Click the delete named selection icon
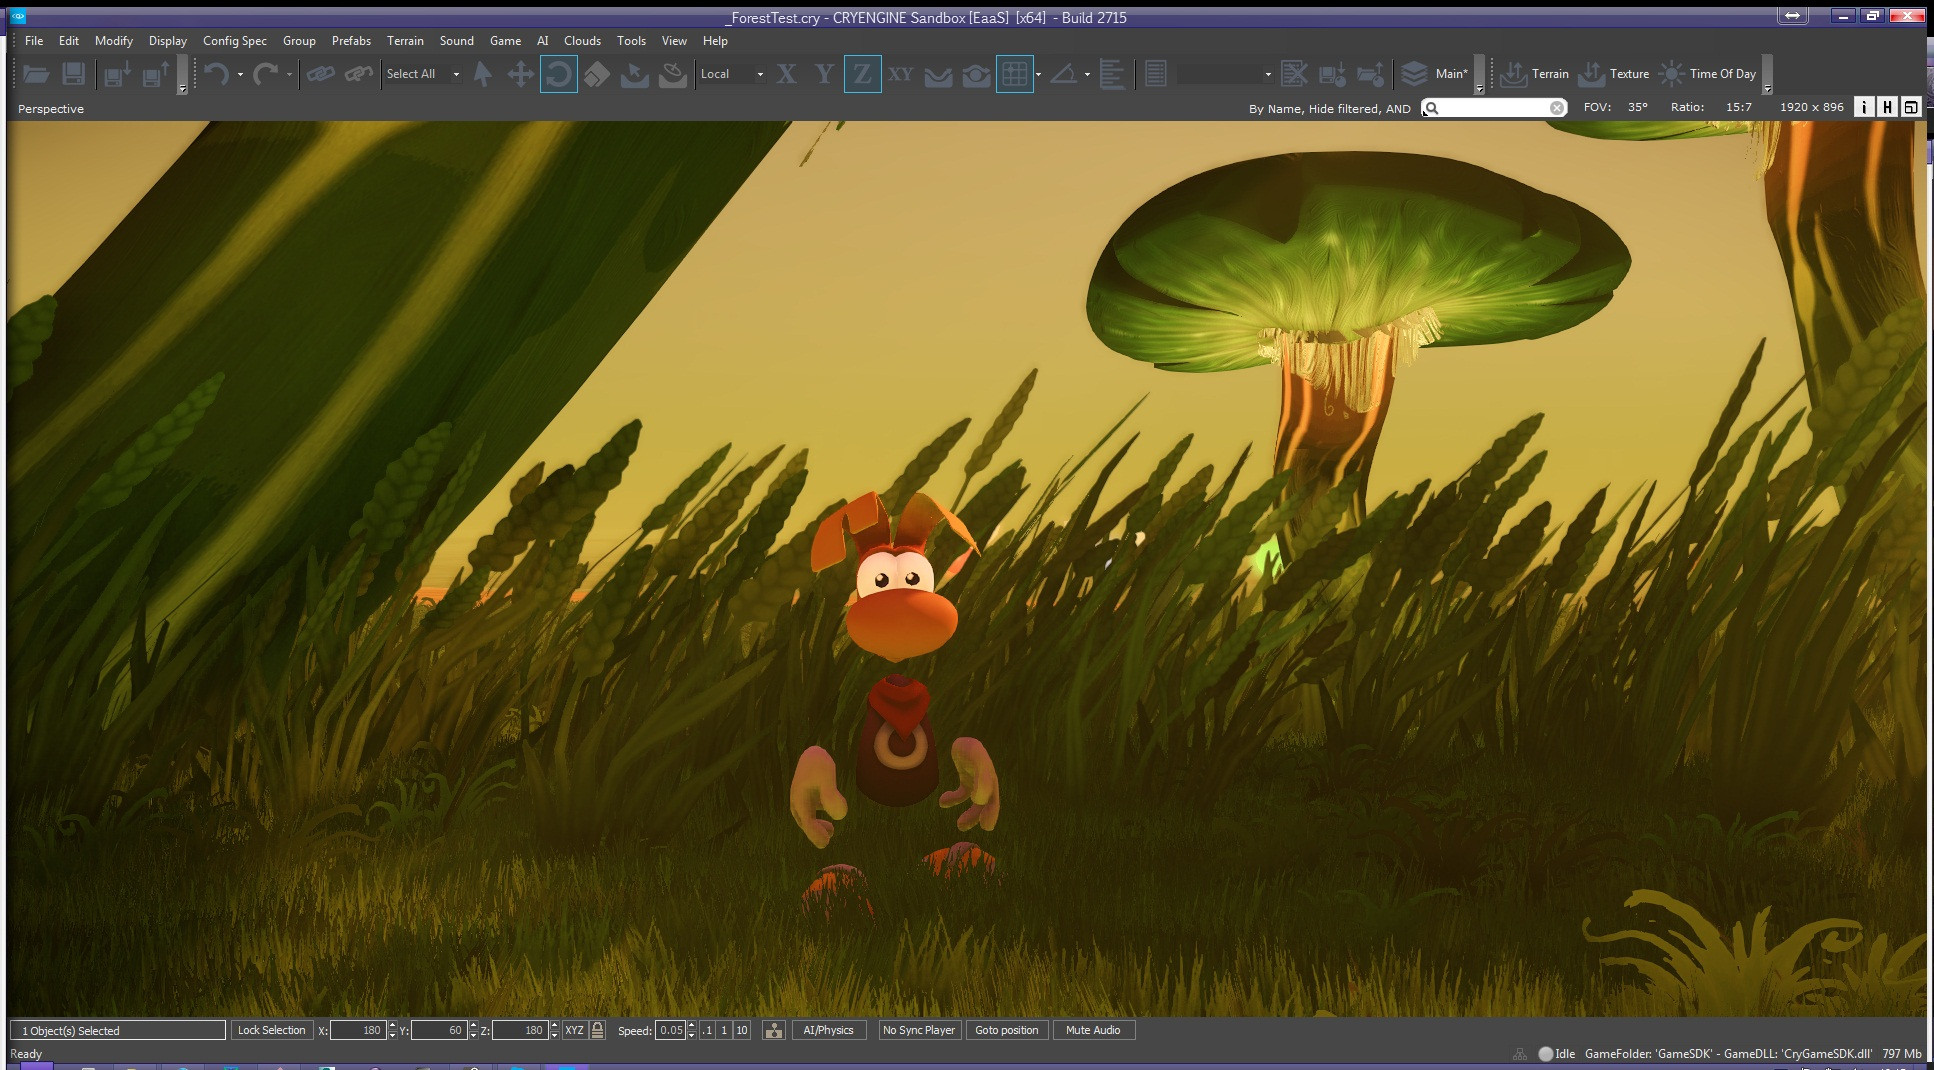 pyautogui.click(x=1294, y=74)
